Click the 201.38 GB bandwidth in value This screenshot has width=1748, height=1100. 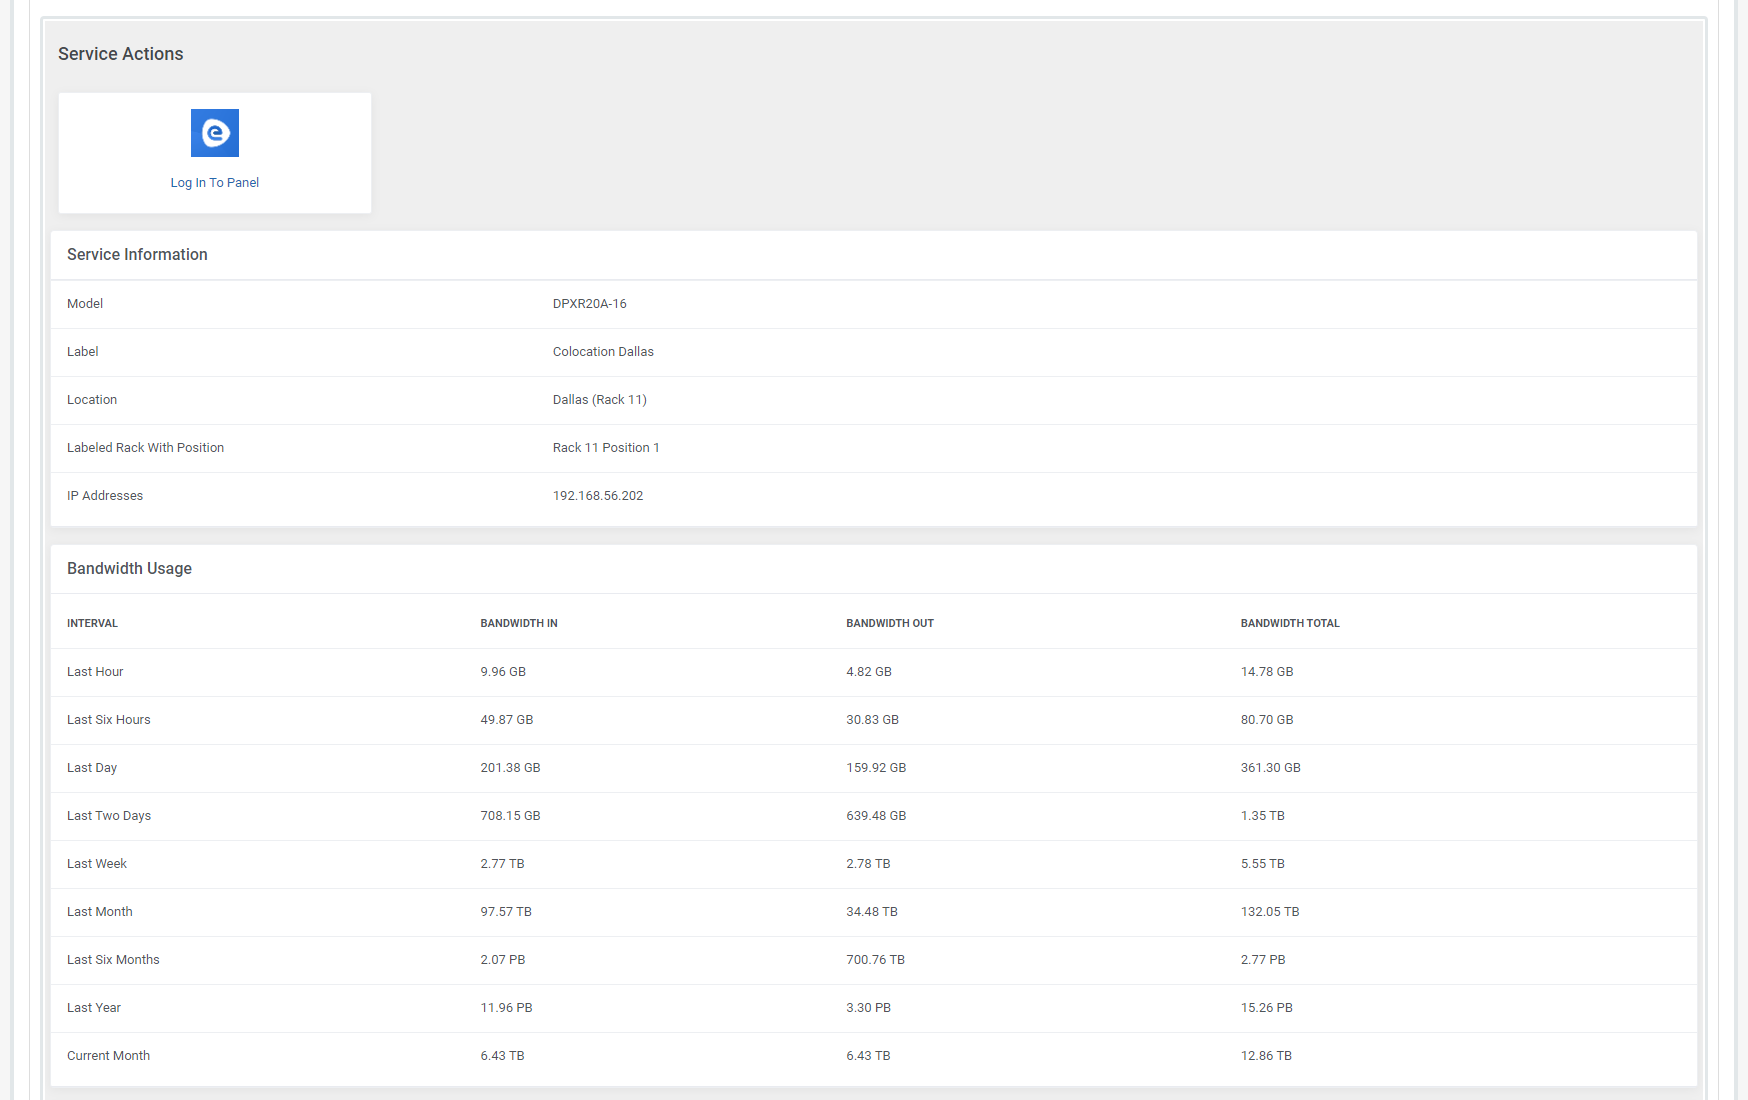(x=510, y=768)
